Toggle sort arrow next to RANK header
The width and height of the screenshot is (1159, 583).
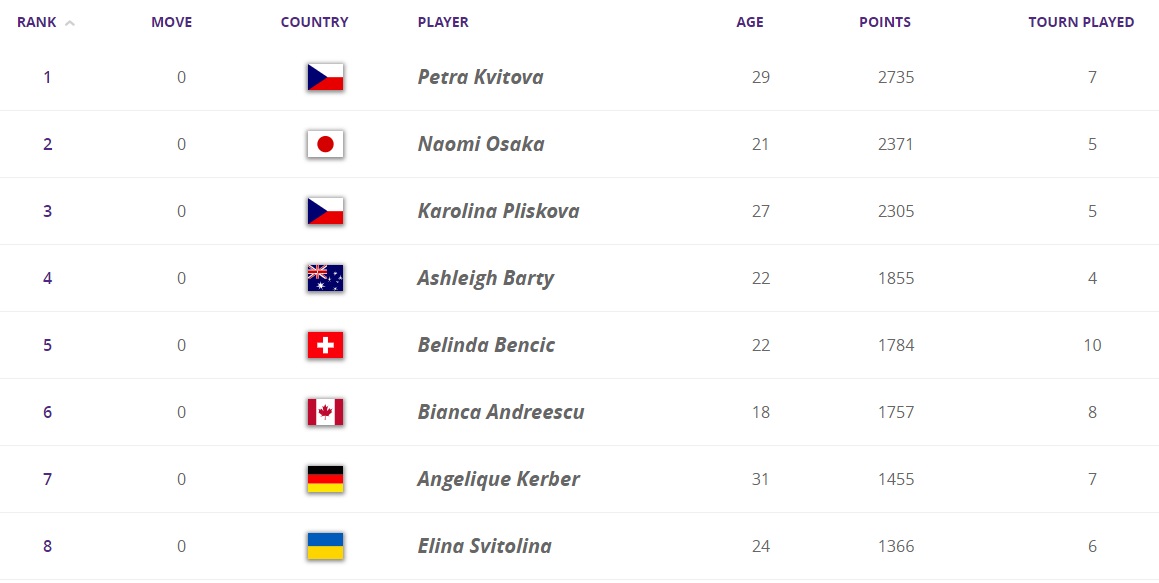[x=70, y=23]
